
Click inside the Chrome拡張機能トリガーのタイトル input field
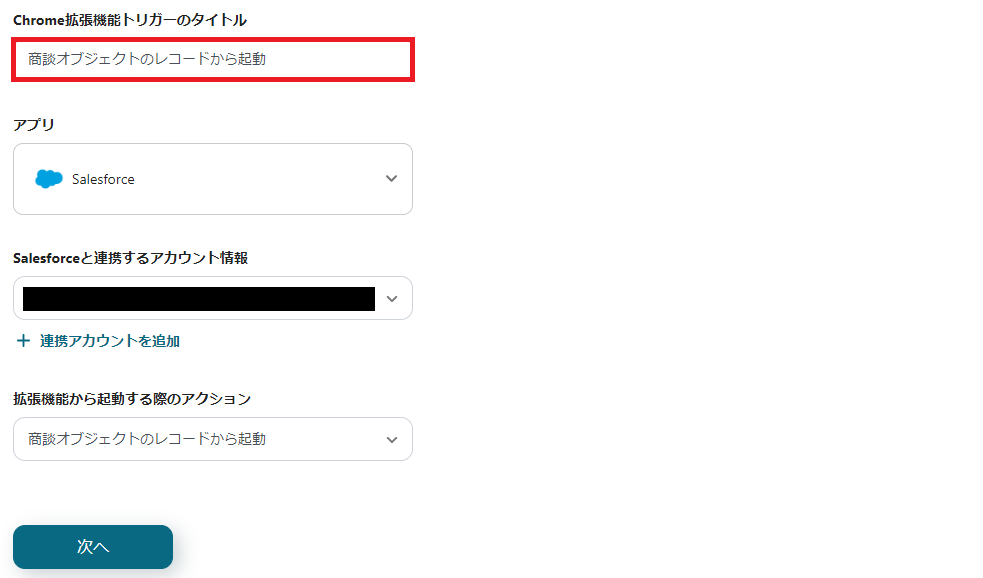(x=212, y=60)
